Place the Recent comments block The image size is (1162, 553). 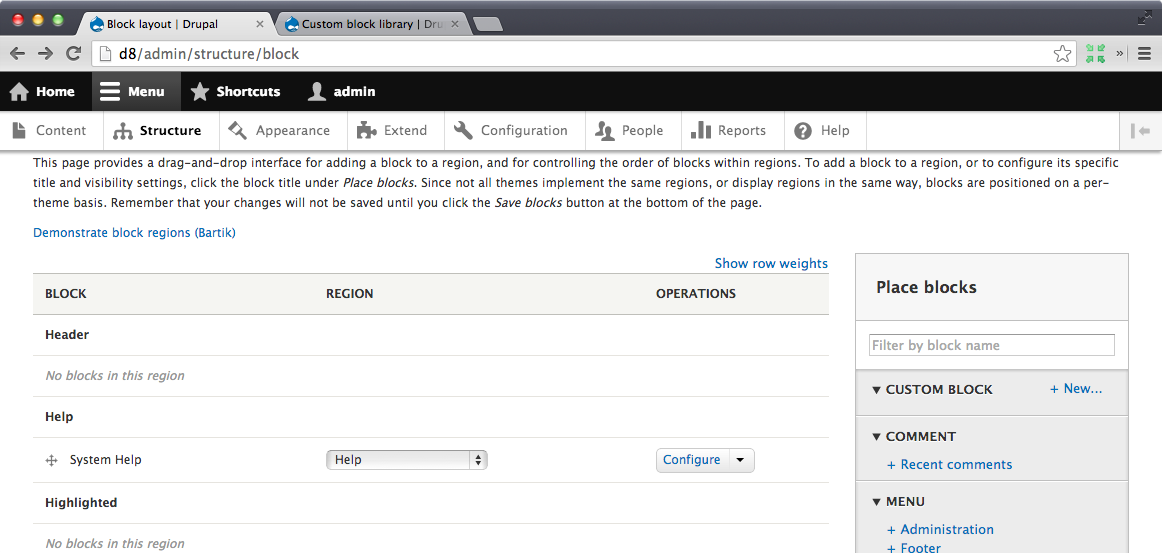[x=949, y=465]
